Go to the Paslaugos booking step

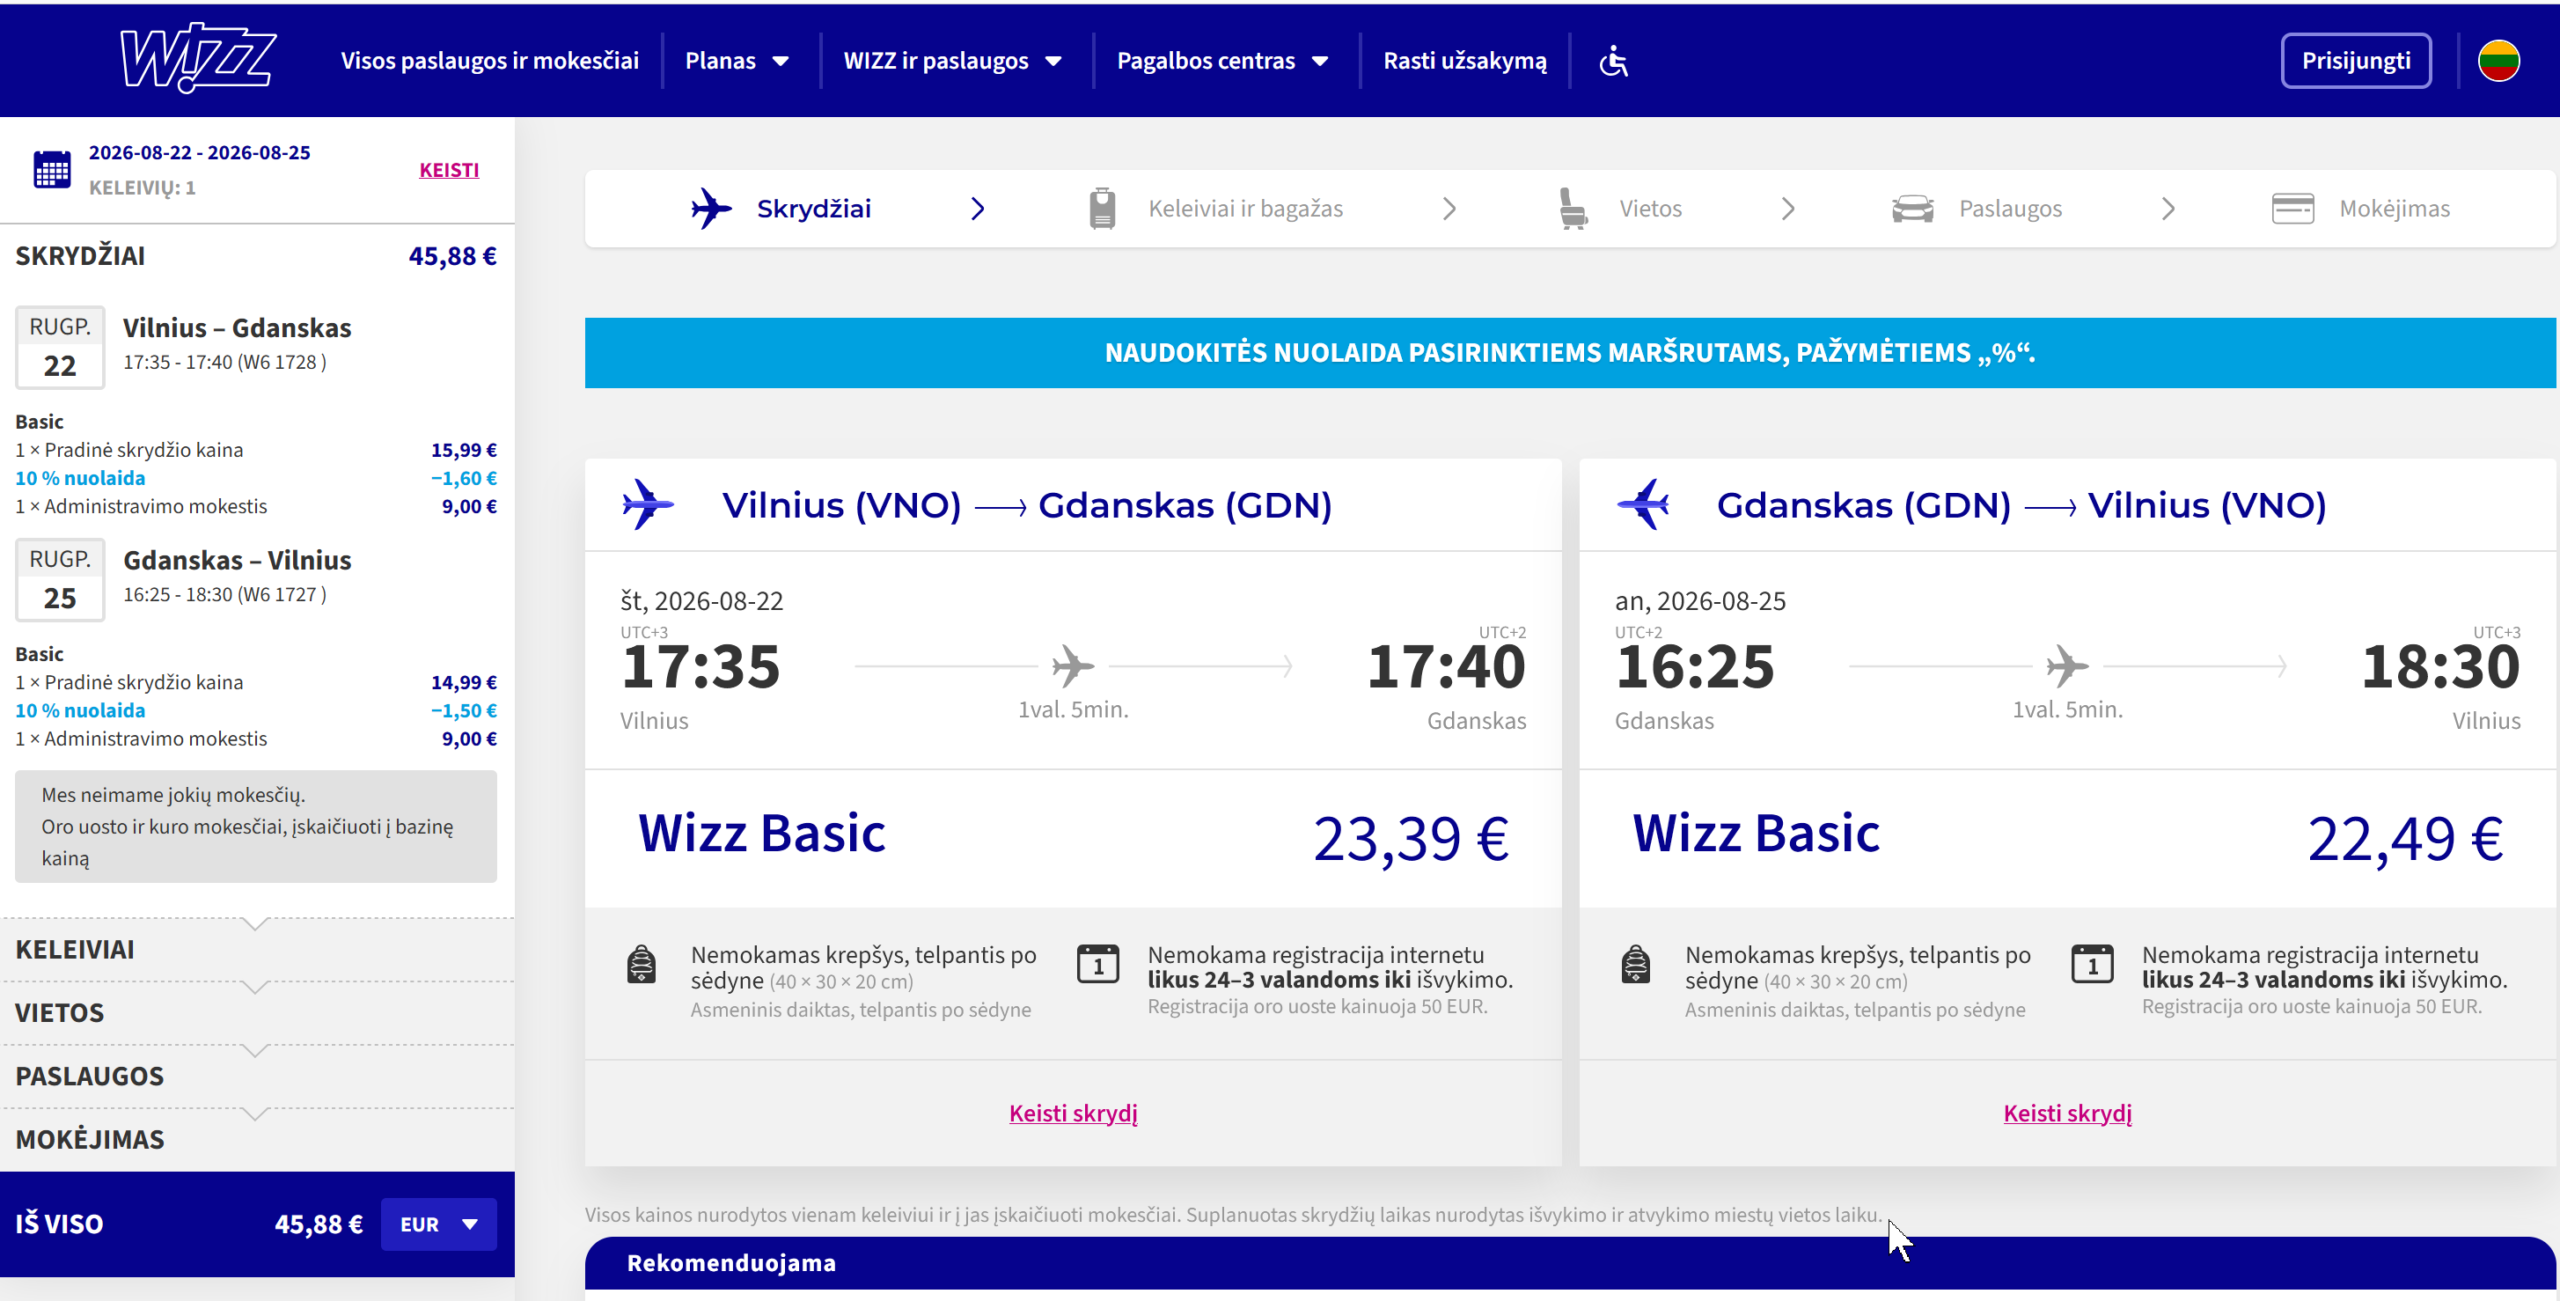1977,209
